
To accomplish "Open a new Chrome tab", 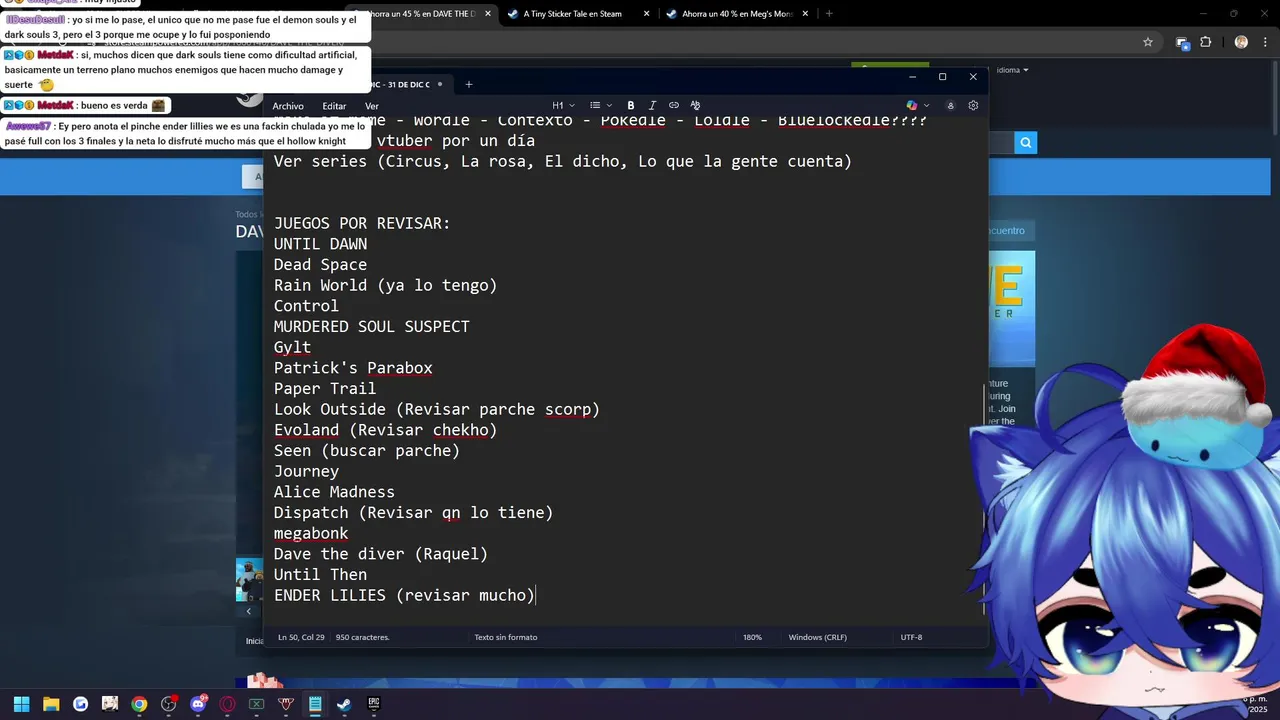I will [x=829, y=14].
